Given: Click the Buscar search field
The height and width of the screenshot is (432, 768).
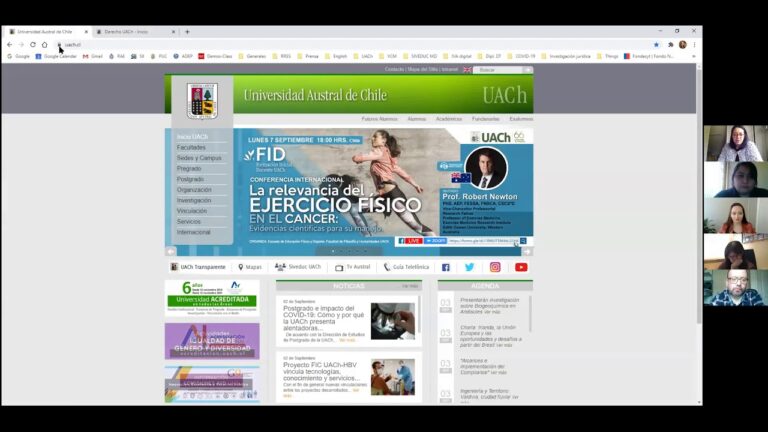Looking at the screenshot, I should coord(499,70).
